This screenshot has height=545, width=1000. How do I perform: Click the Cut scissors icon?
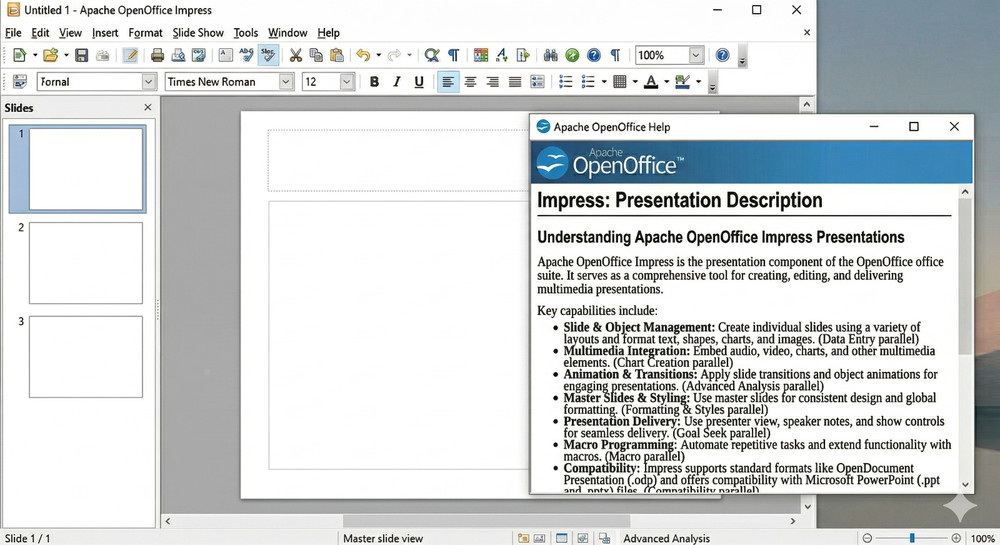coord(295,55)
